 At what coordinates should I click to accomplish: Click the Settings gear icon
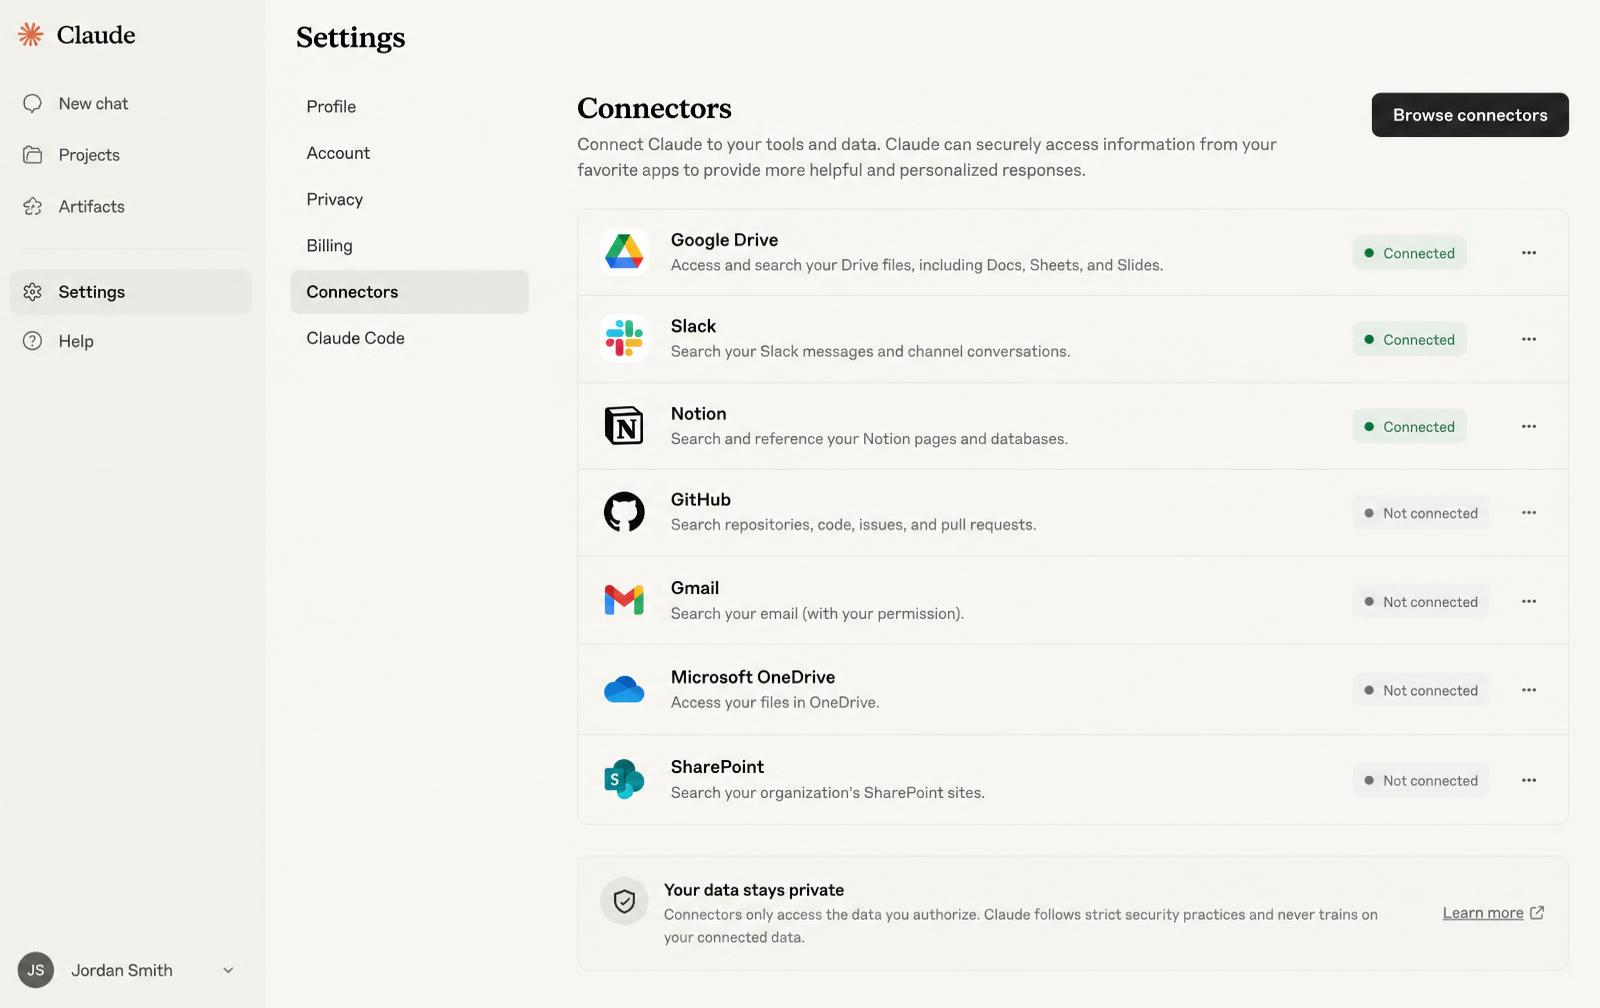32,292
